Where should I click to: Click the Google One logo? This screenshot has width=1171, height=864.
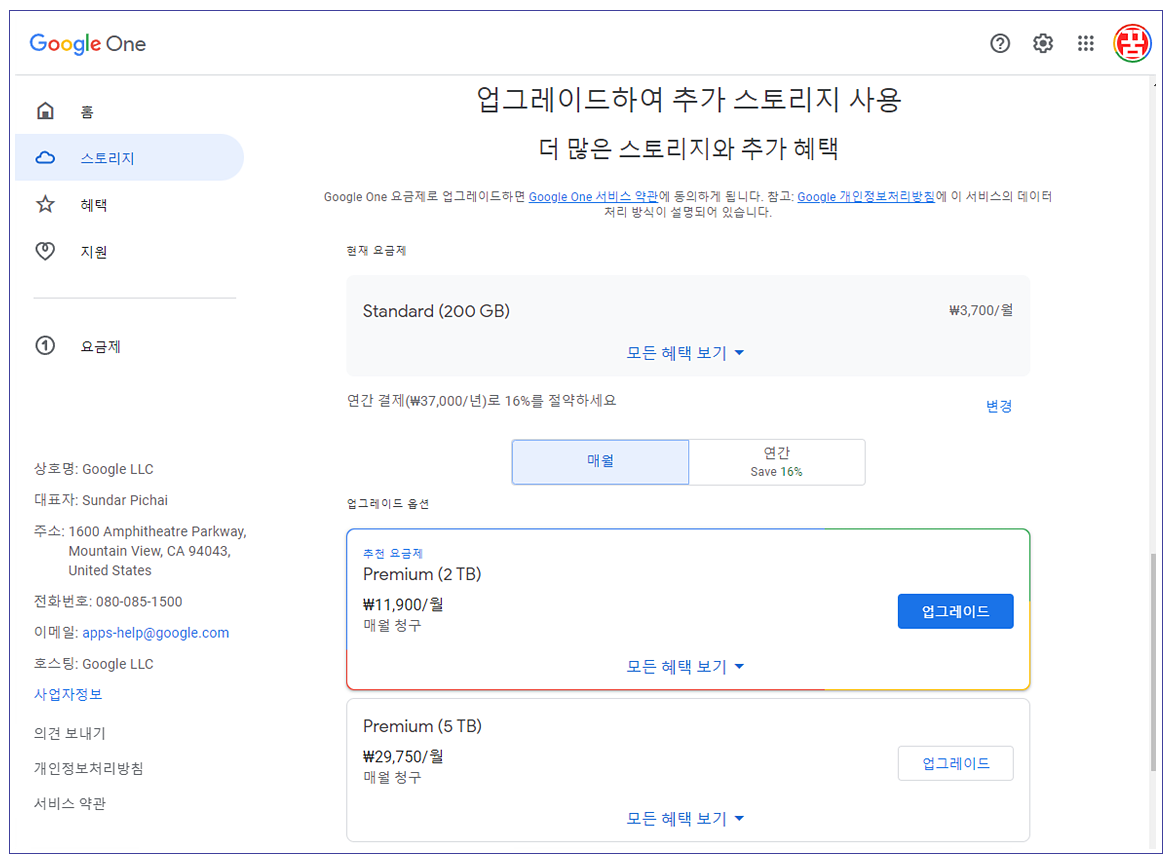click(x=87, y=44)
